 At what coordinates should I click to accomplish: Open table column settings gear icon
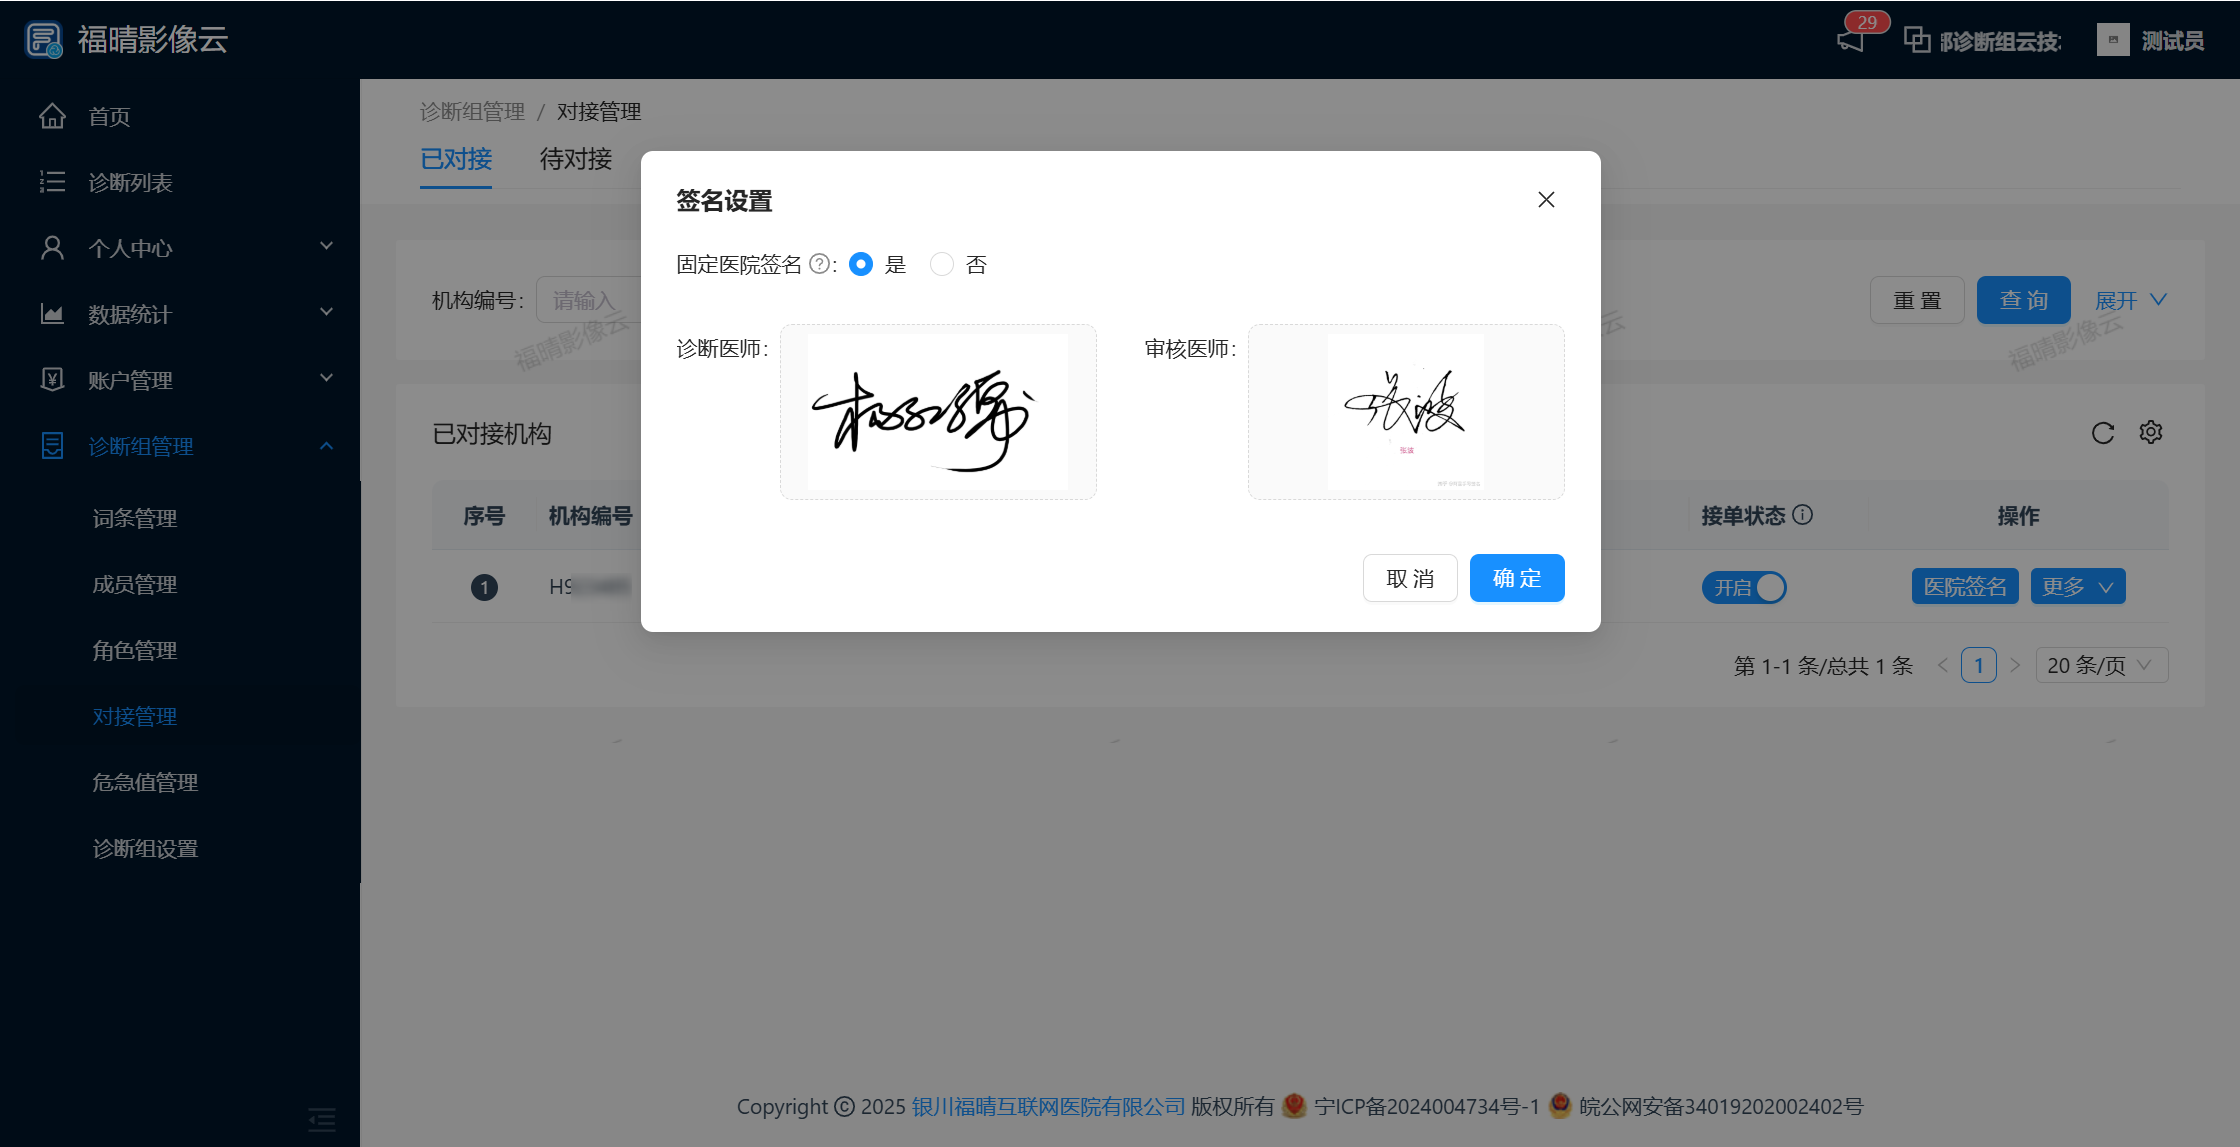click(2150, 432)
